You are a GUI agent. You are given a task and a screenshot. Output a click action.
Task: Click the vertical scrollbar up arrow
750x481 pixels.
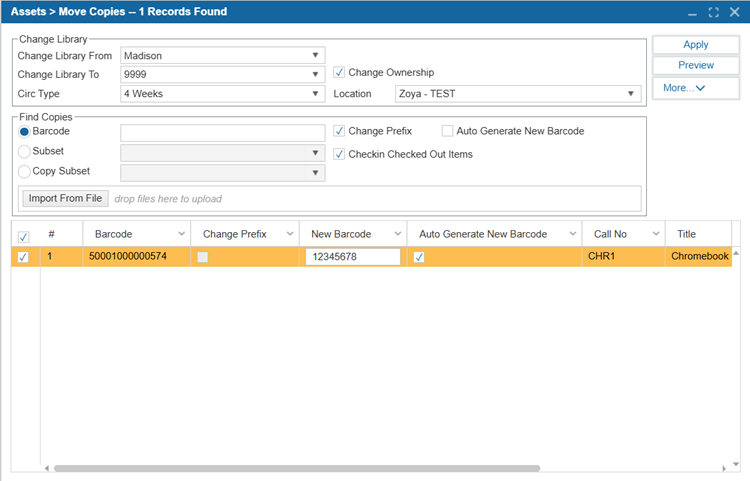736,253
